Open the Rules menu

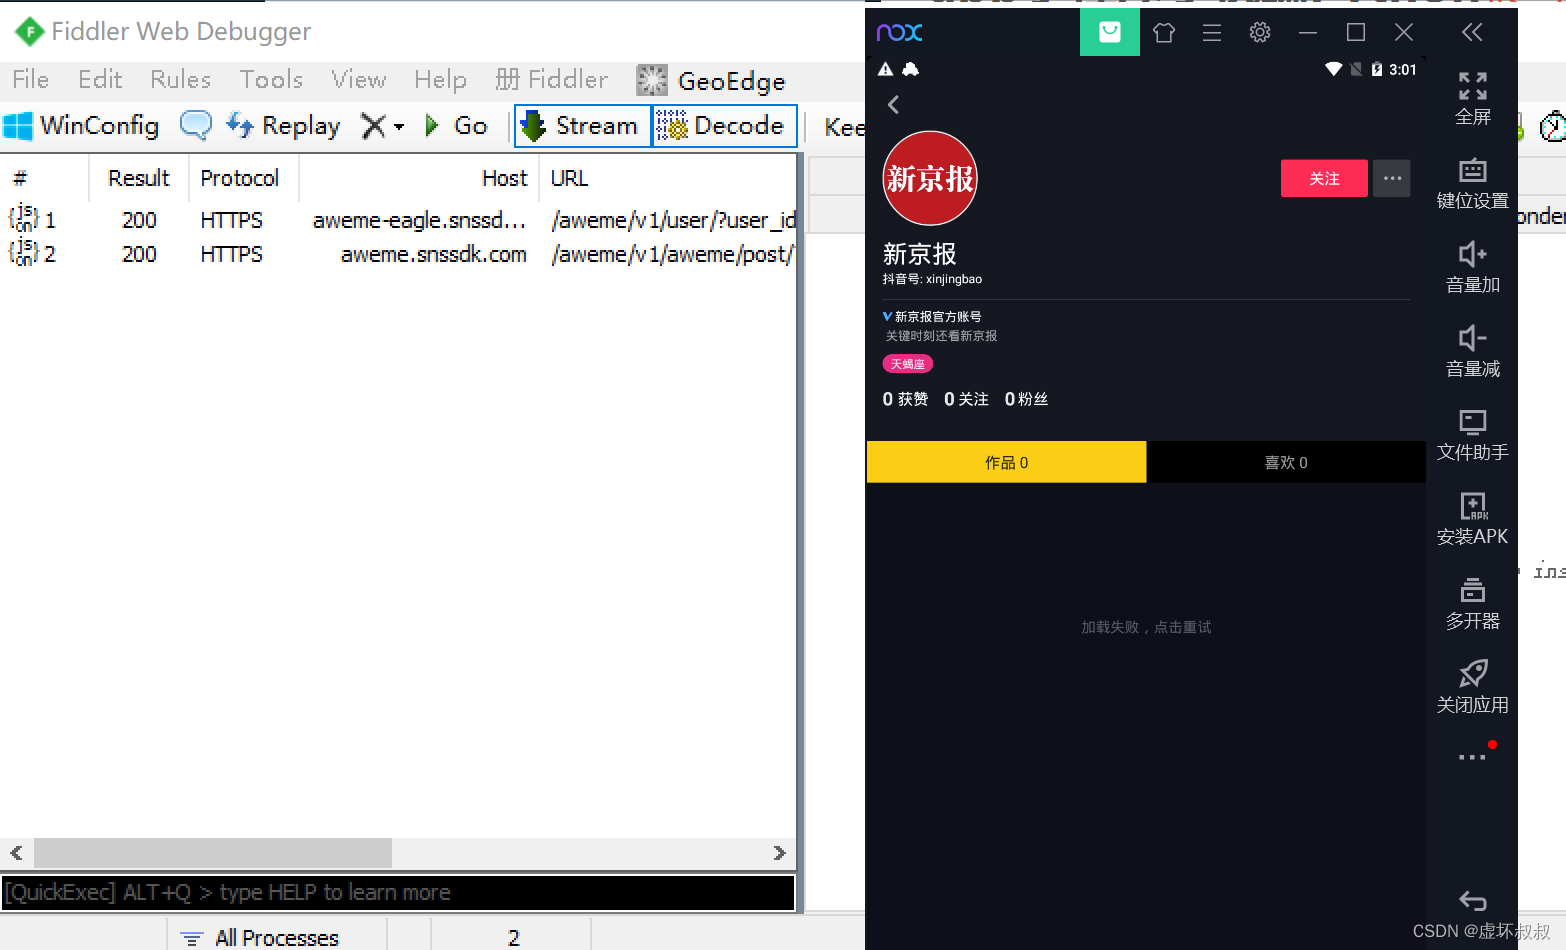coord(181,80)
